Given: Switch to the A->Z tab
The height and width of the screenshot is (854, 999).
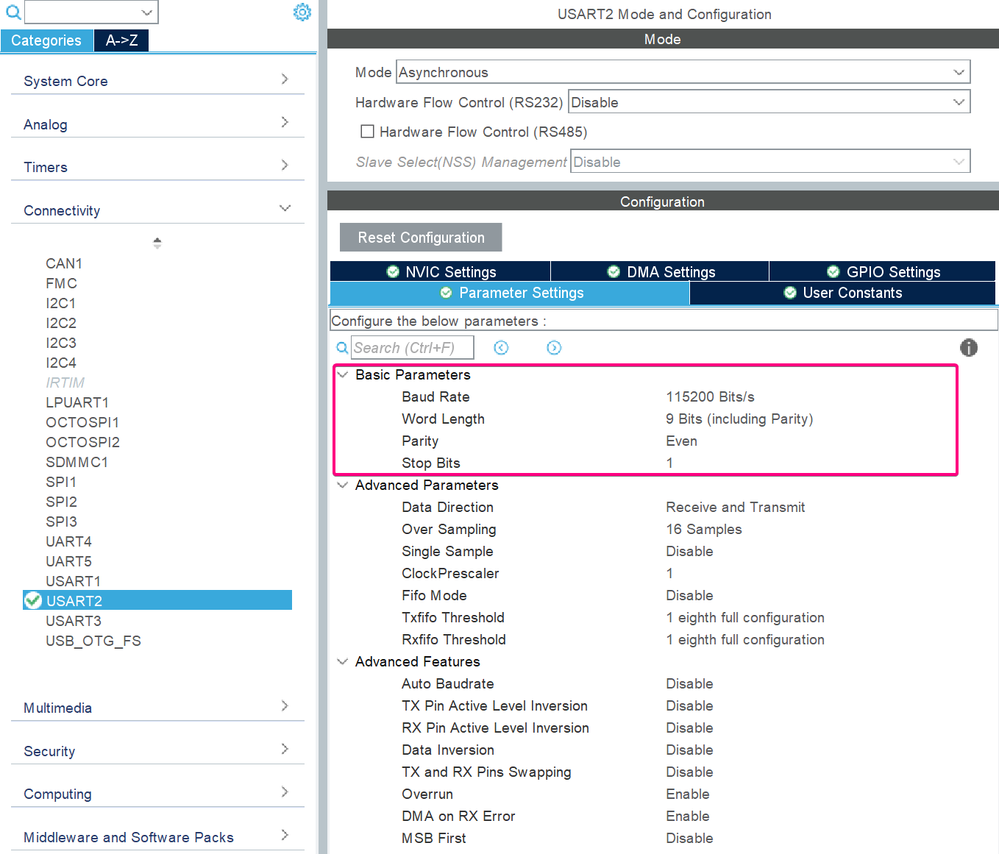Looking at the screenshot, I should click(122, 40).
